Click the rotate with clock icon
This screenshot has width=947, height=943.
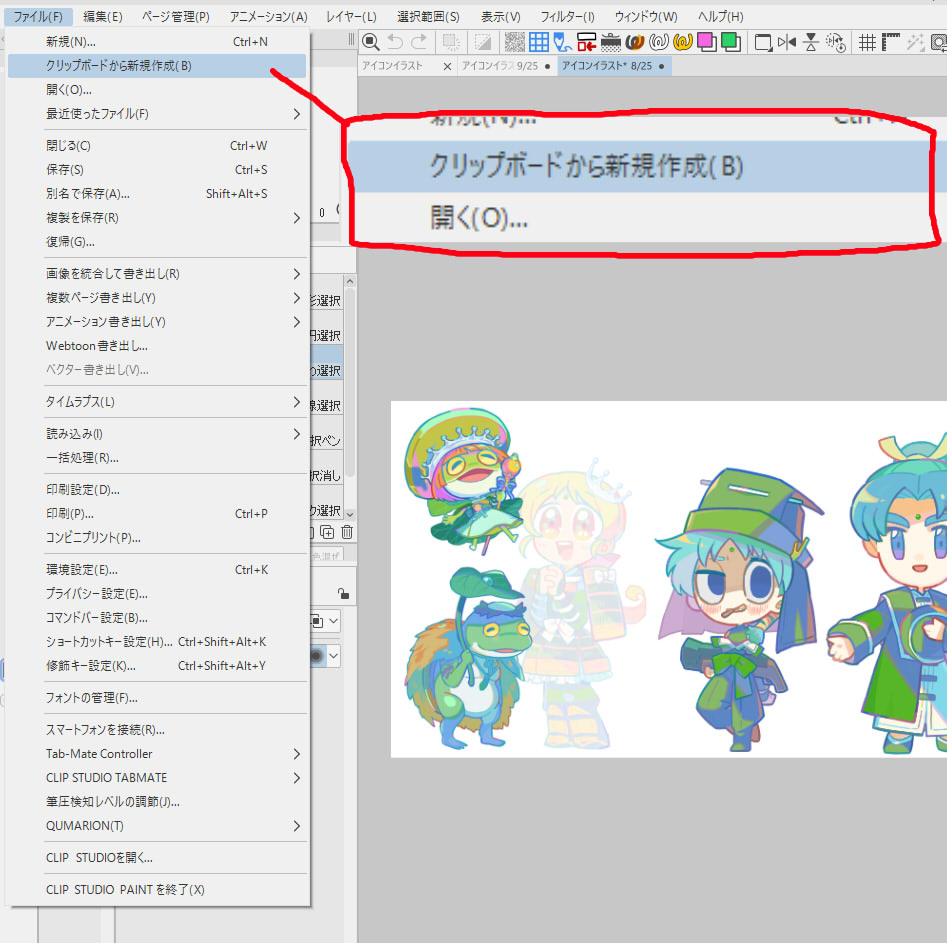tap(835, 42)
